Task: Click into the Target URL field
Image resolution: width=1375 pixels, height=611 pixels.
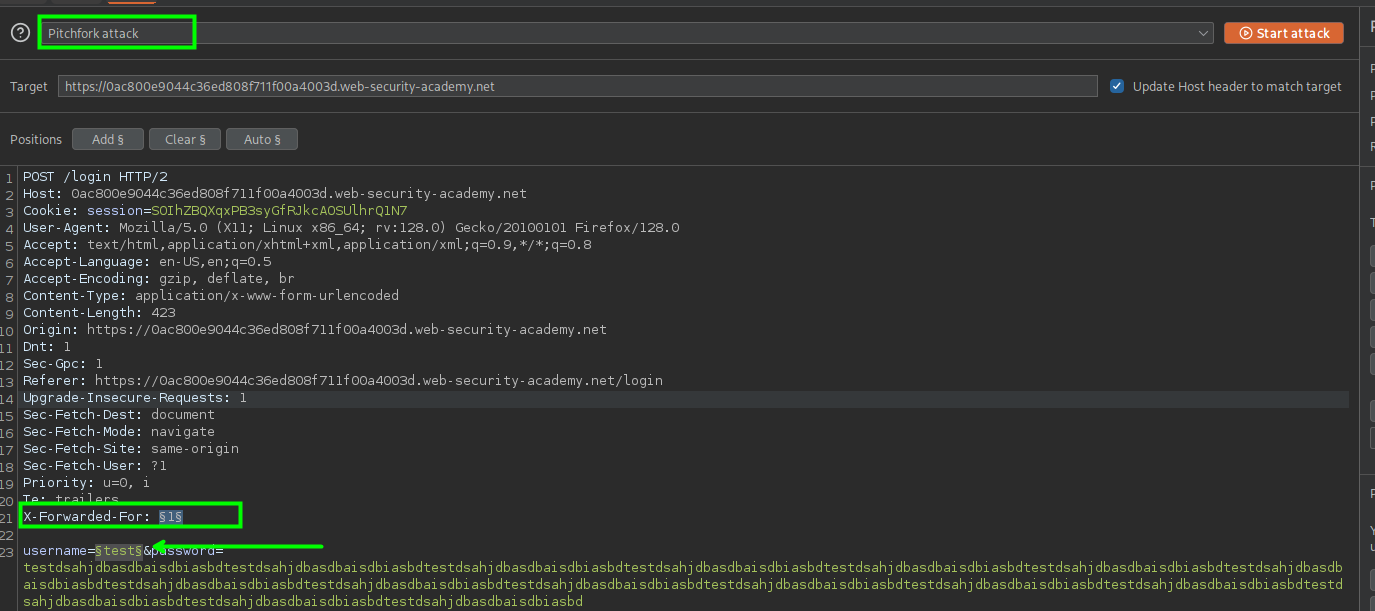Action: (x=577, y=86)
